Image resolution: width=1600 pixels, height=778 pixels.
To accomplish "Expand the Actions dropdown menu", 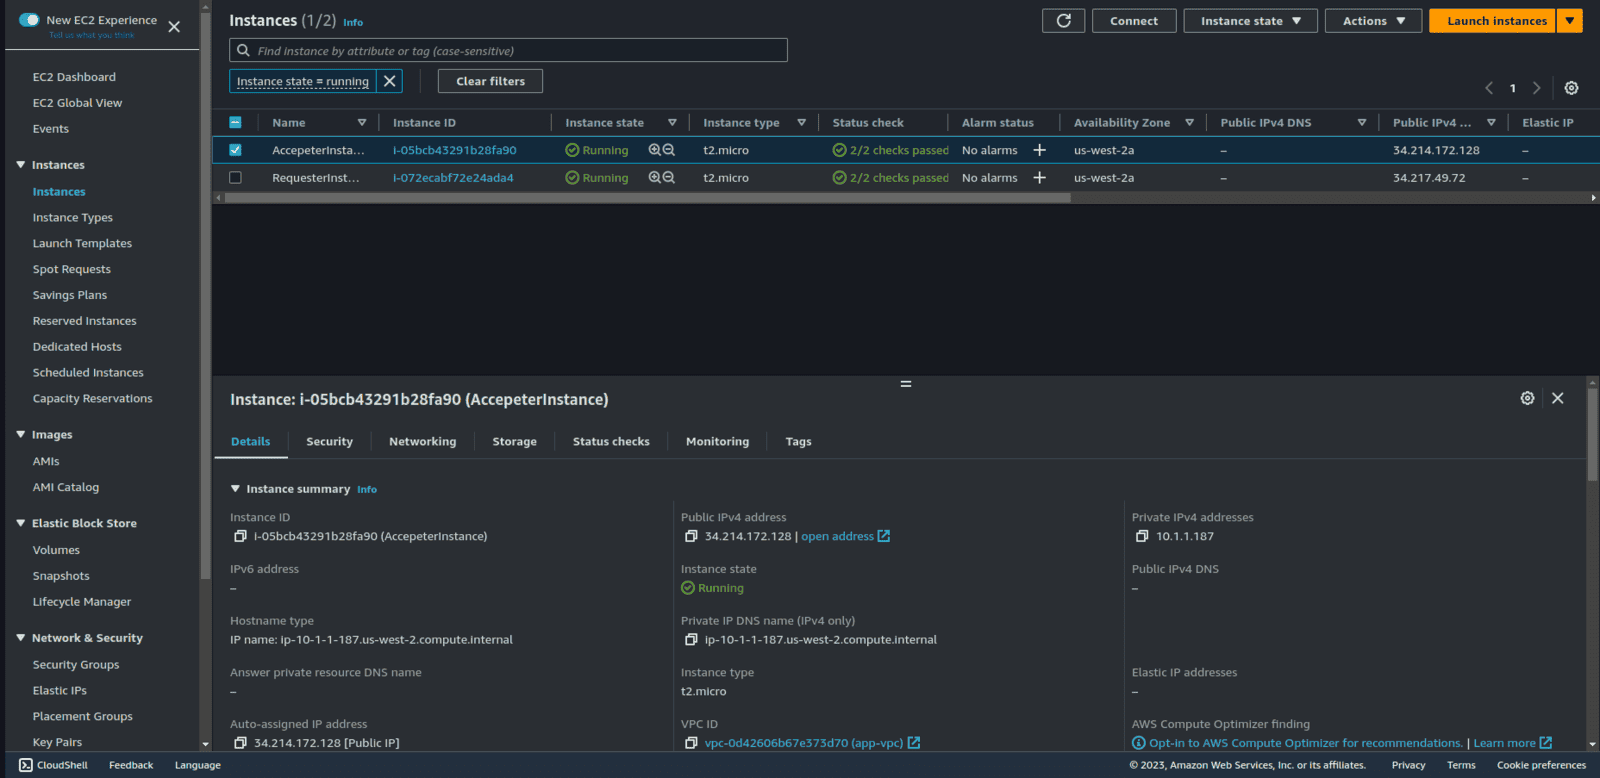I will click(x=1373, y=21).
